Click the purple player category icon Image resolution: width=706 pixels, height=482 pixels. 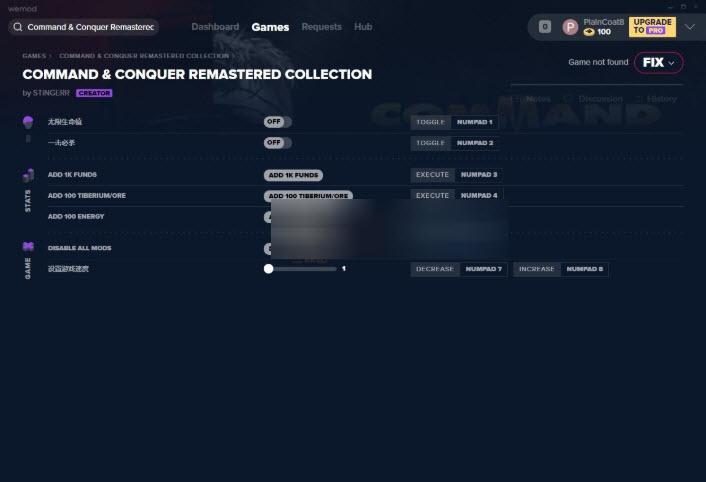coord(28,122)
